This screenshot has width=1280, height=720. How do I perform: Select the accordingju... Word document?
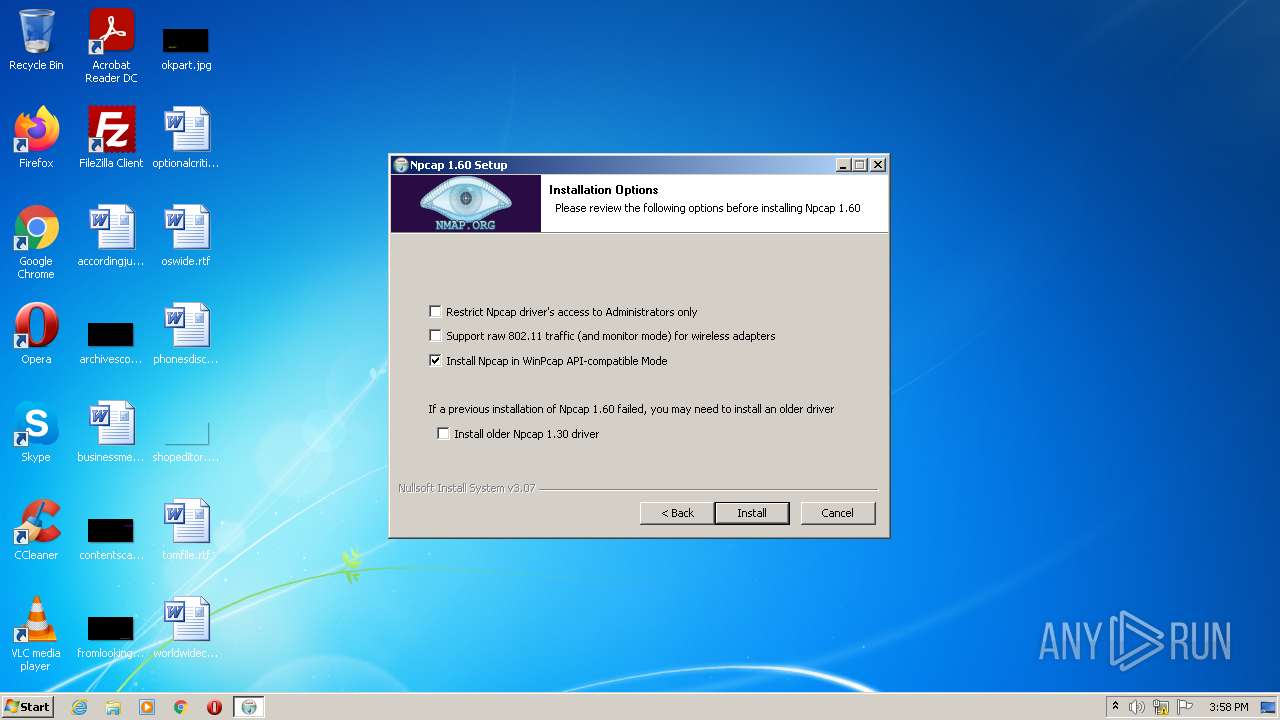point(111,236)
